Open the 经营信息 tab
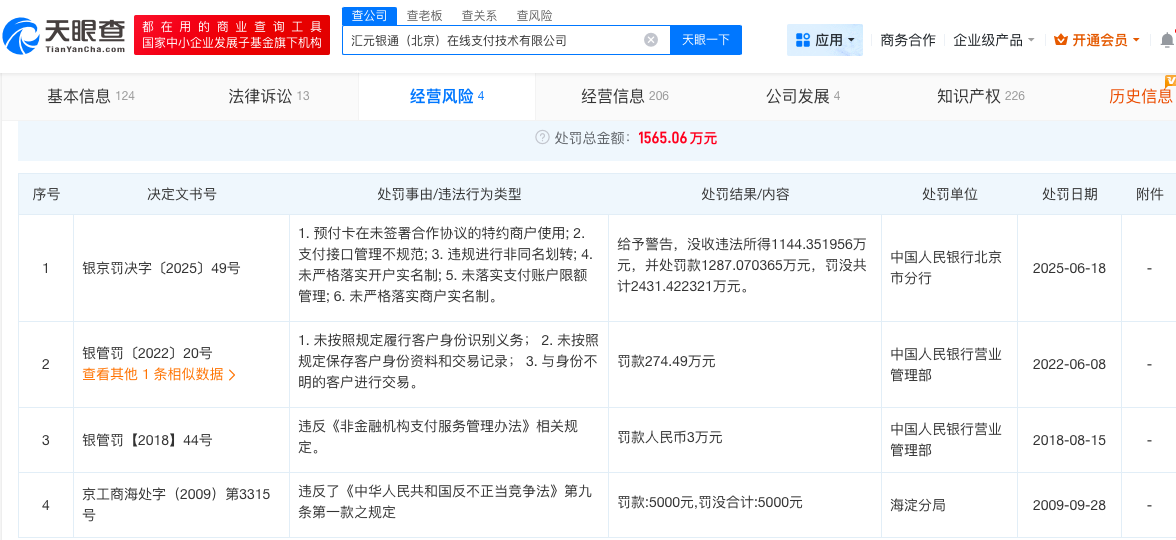 click(x=625, y=96)
